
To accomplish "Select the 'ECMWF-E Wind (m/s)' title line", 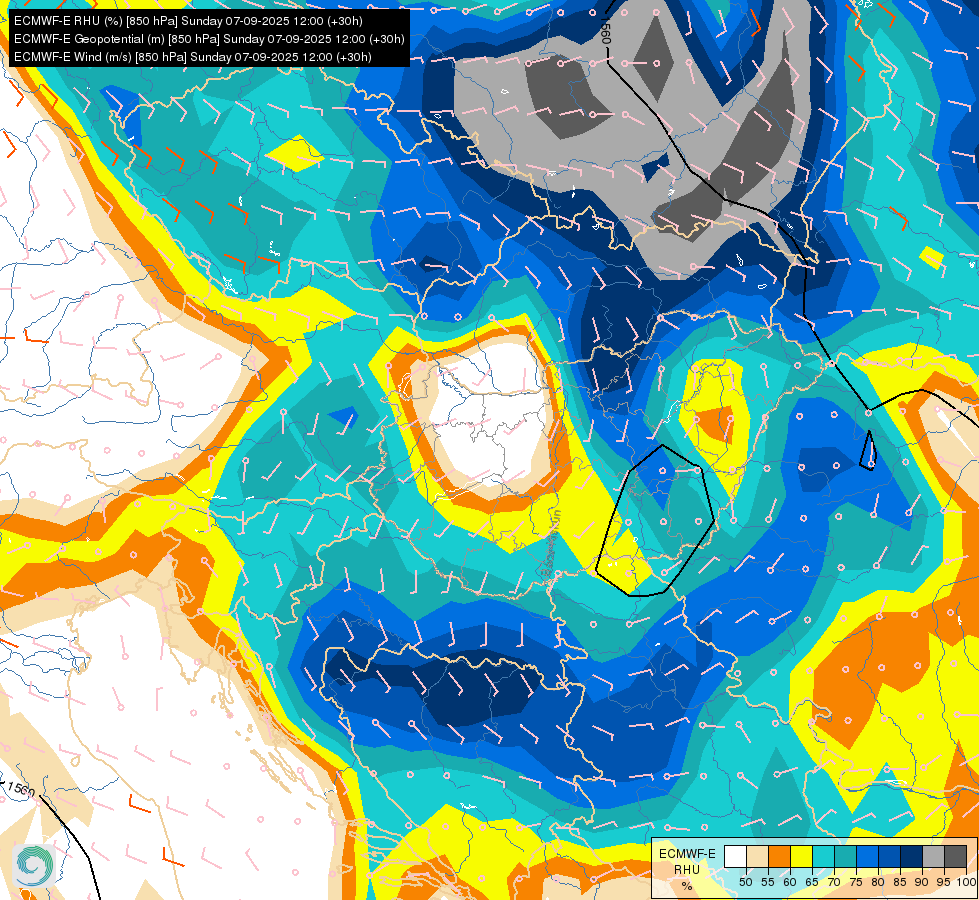I will pos(193,57).
